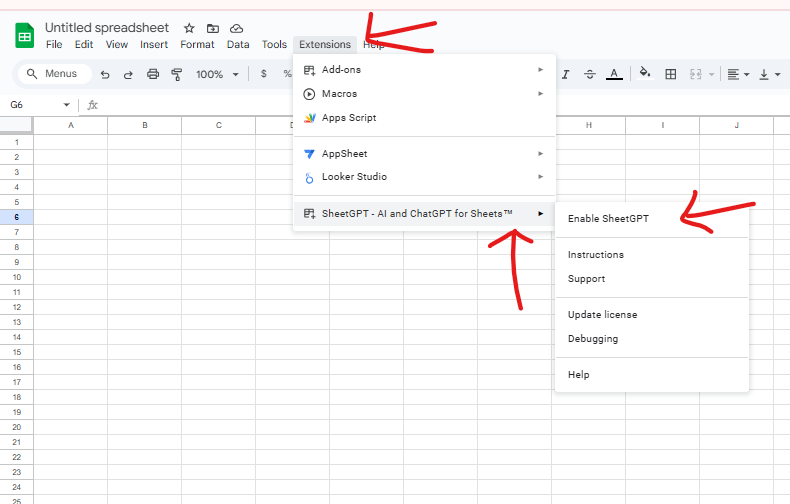Expand the Looker Studio submenu
The image size is (790, 504).
(x=424, y=177)
